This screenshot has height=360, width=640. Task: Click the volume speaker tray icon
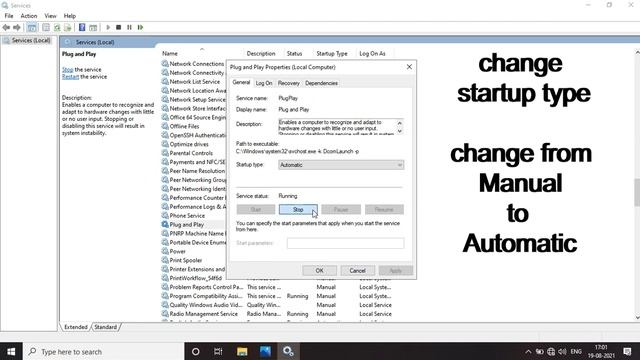point(562,351)
